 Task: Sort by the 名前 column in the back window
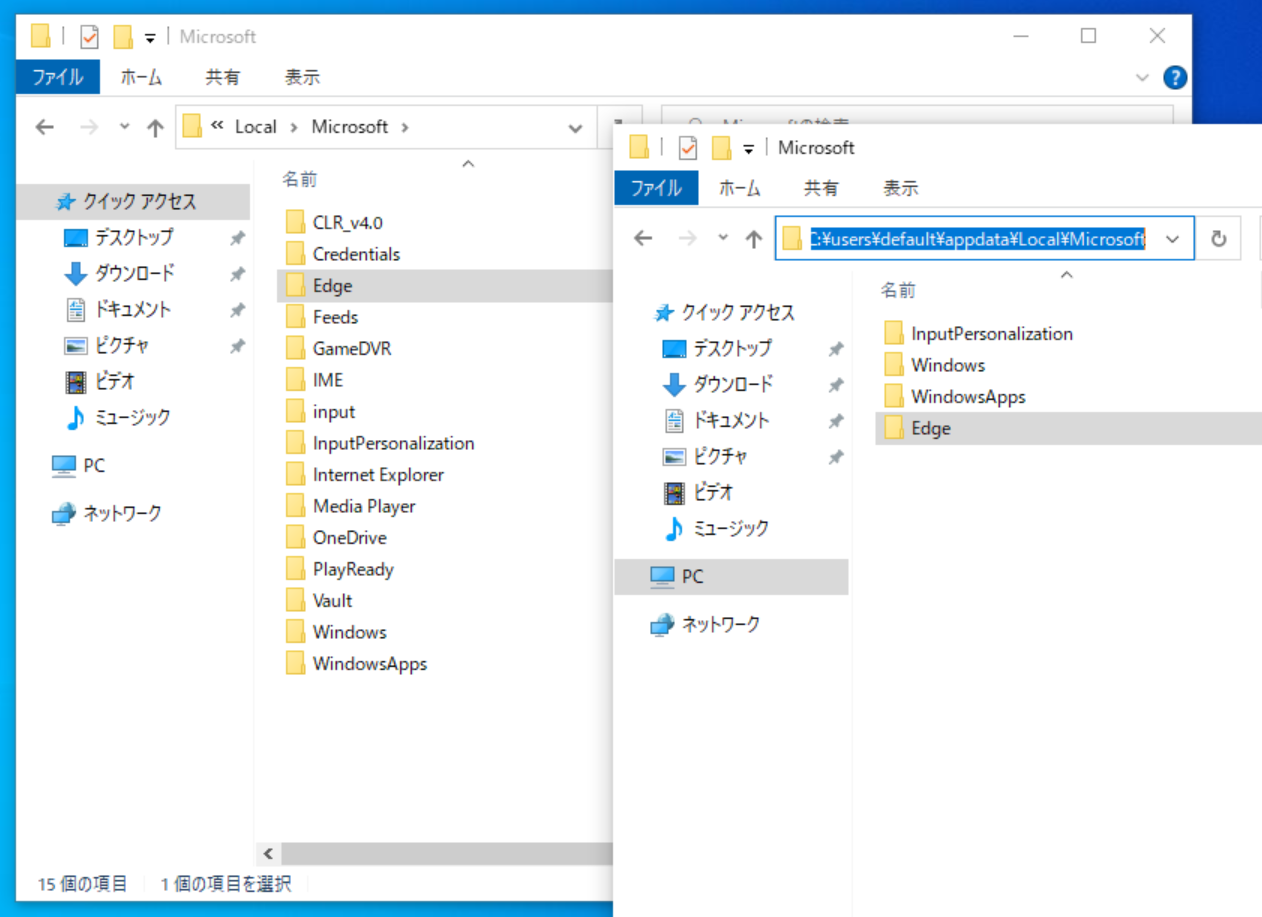click(x=299, y=179)
